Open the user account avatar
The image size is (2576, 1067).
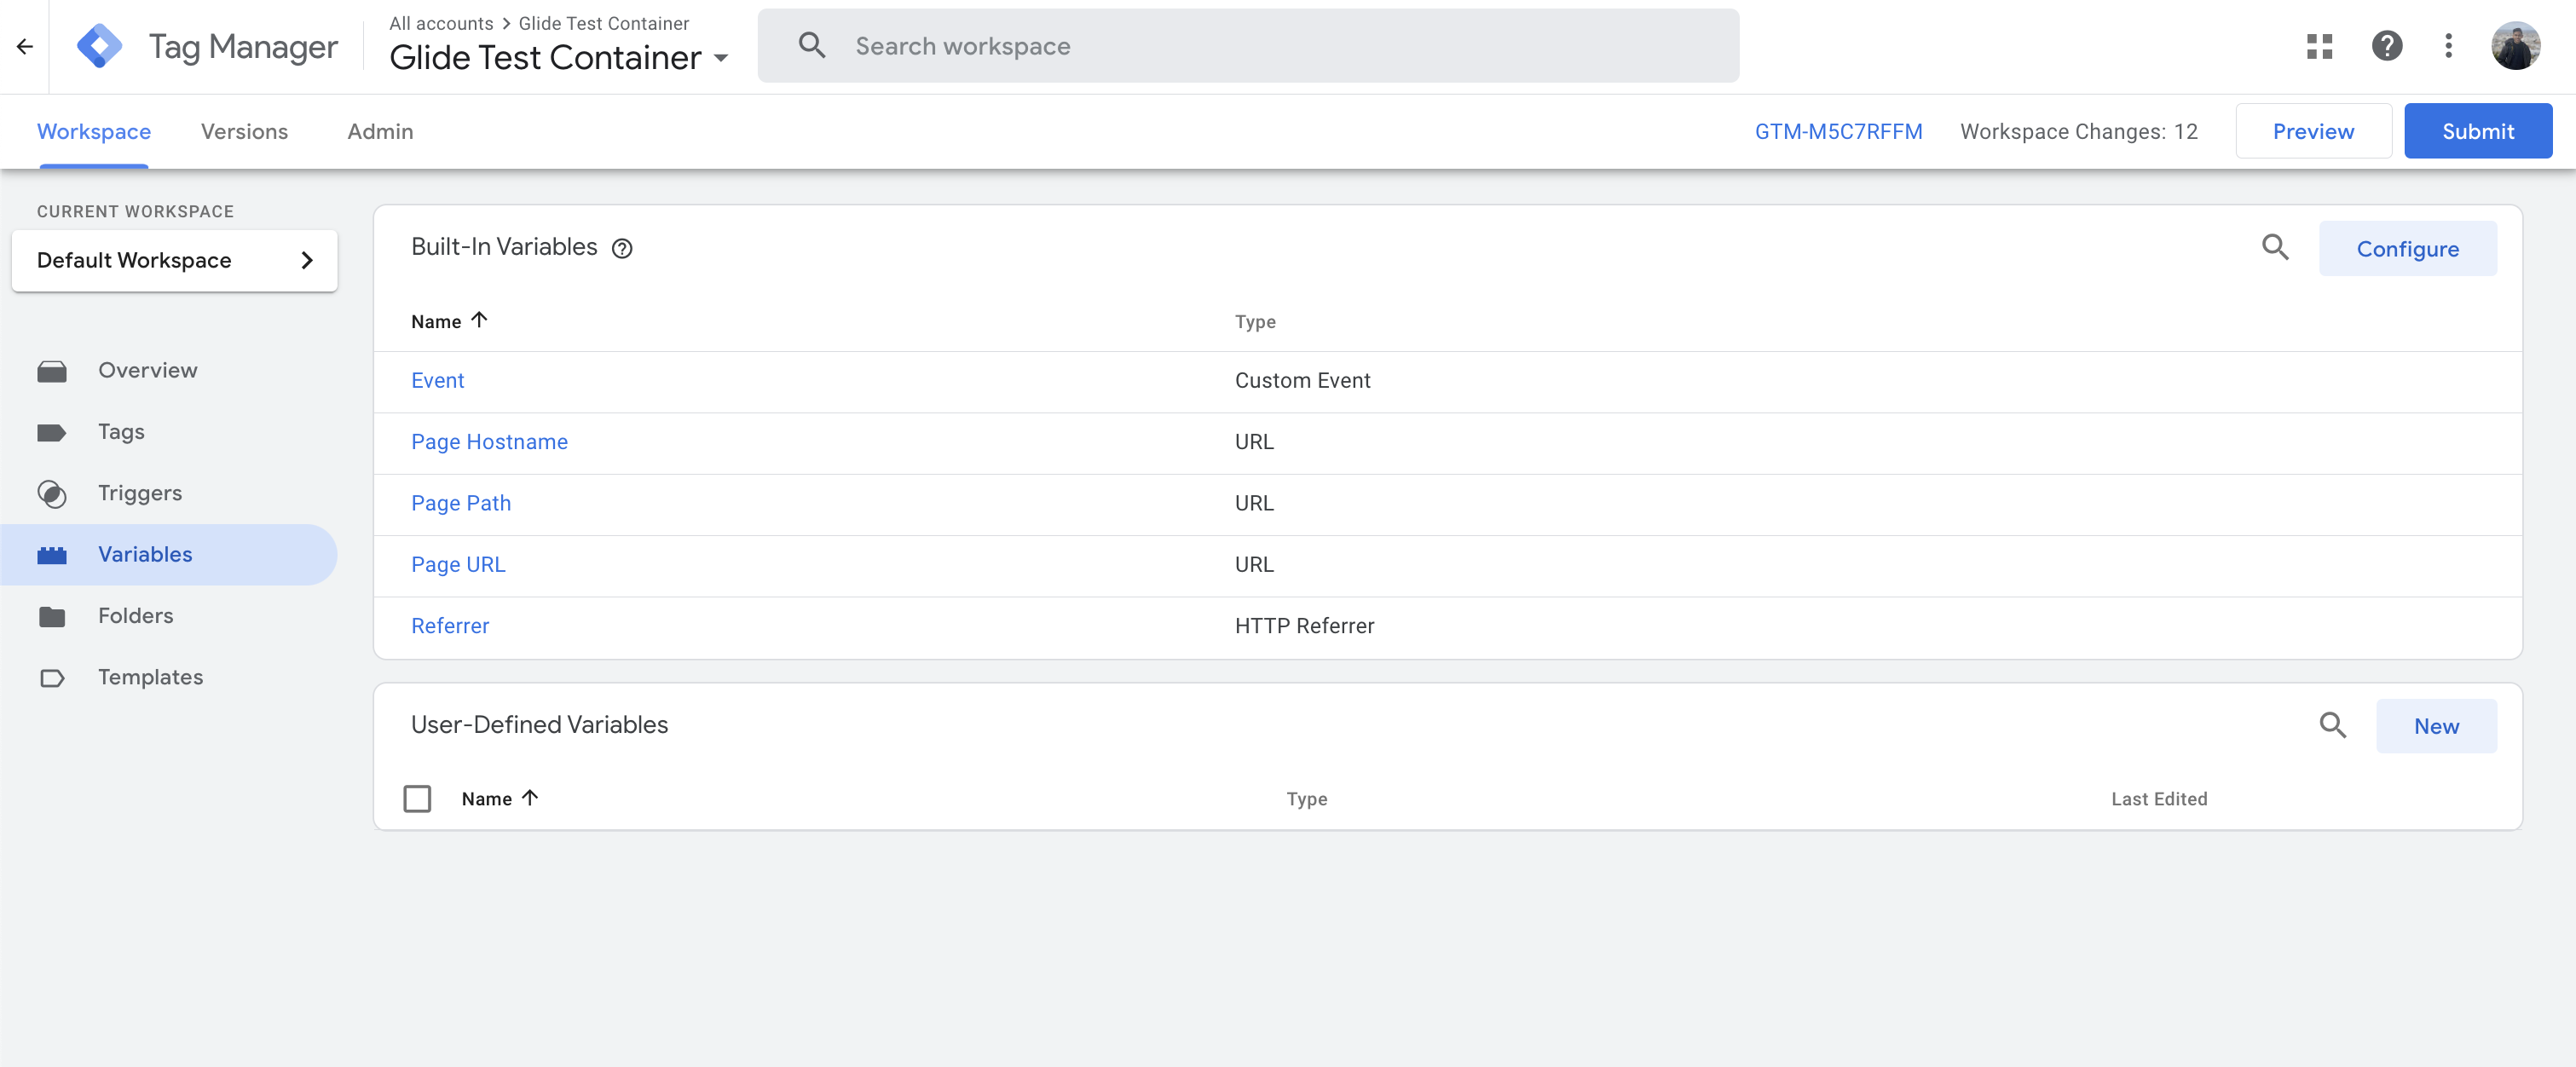(2515, 46)
